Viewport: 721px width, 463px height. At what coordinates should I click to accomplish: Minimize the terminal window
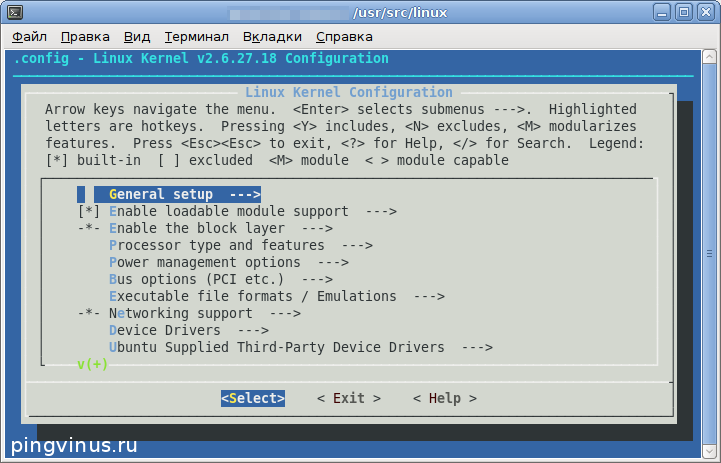click(662, 12)
